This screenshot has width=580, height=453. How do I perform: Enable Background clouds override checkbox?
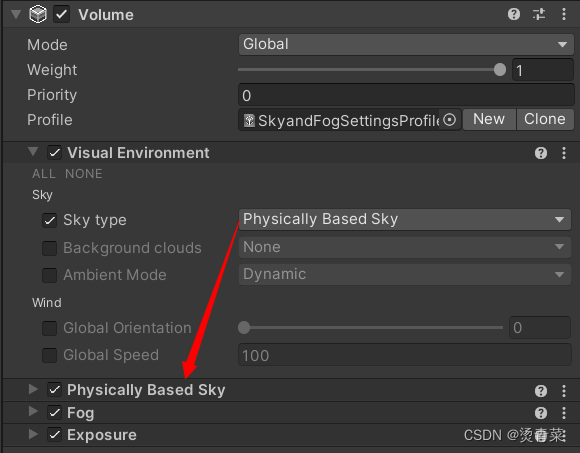[49, 248]
